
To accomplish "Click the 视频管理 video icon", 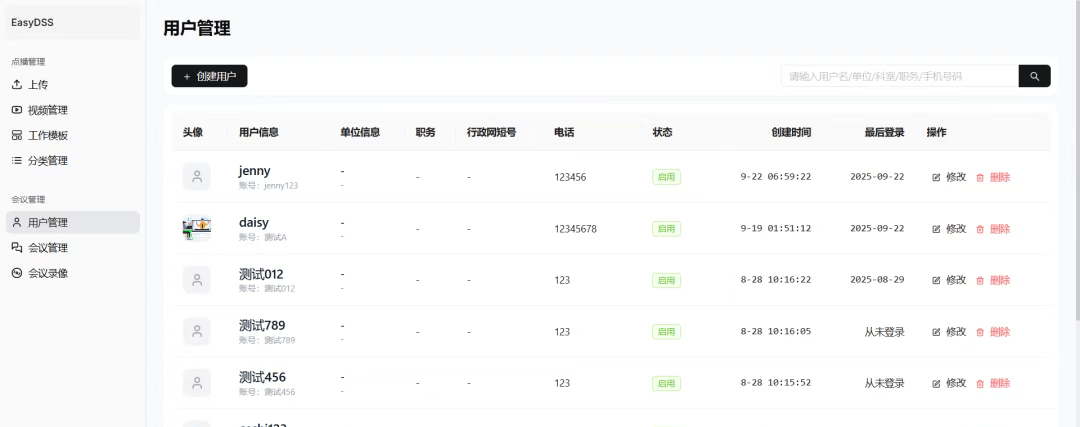I will click(16, 110).
